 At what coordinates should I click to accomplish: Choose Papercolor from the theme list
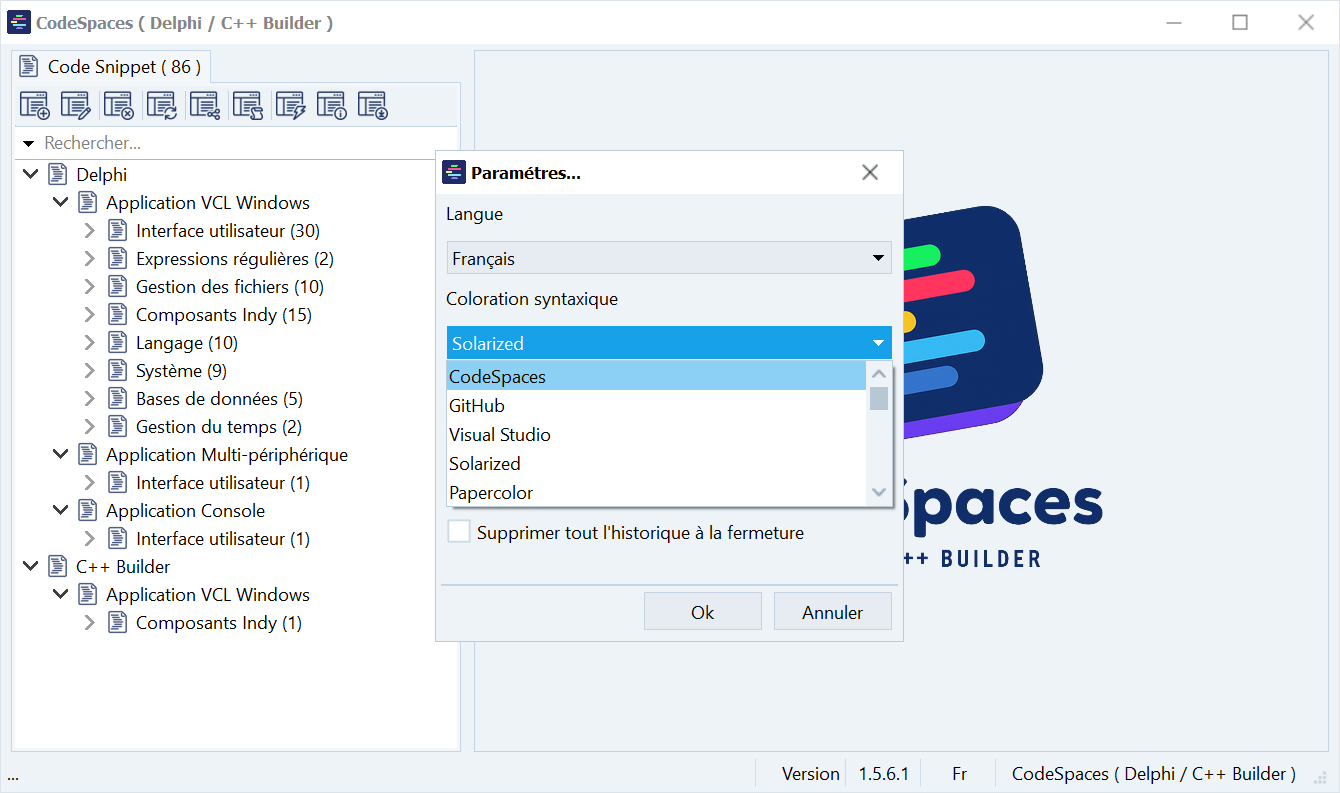click(x=491, y=493)
